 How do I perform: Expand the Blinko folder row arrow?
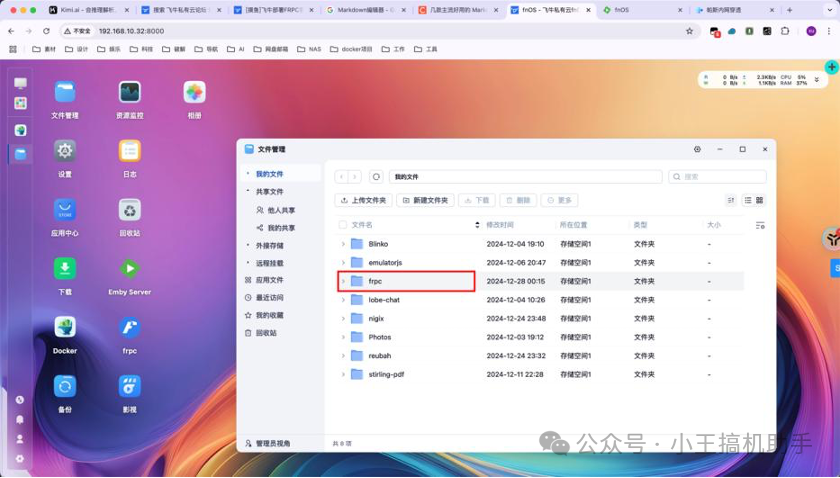pos(343,244)
